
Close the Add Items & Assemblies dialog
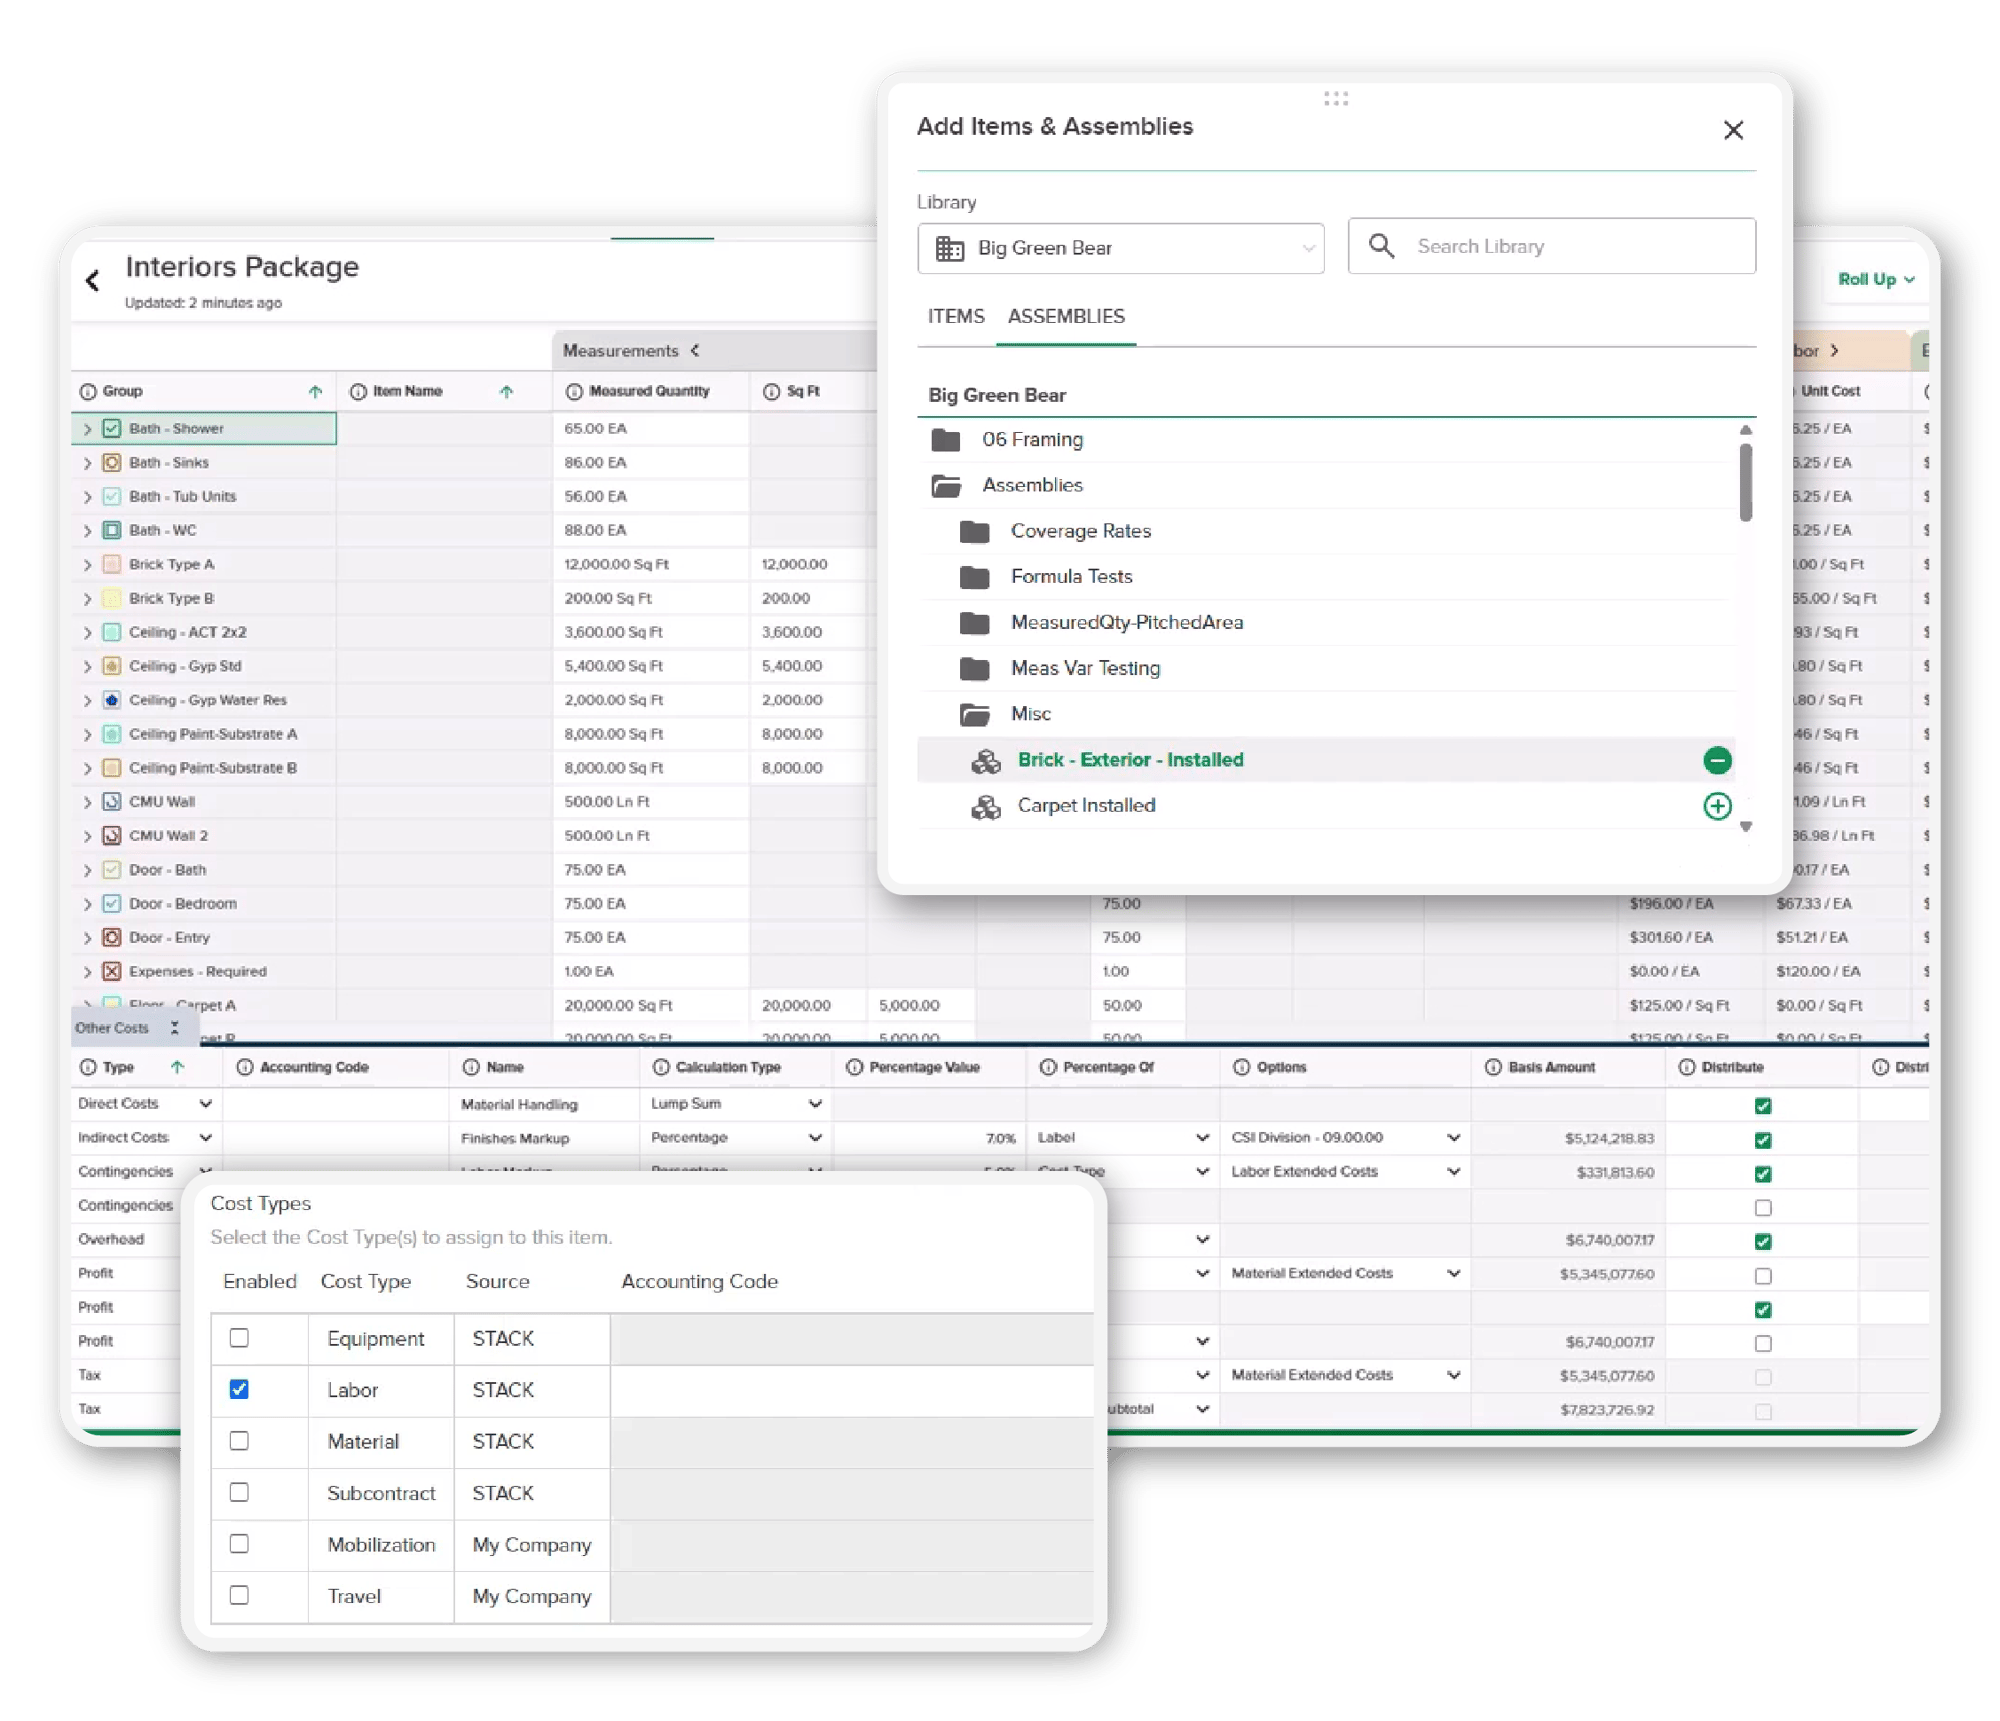pyautogui.click(x=1733, y=130)
